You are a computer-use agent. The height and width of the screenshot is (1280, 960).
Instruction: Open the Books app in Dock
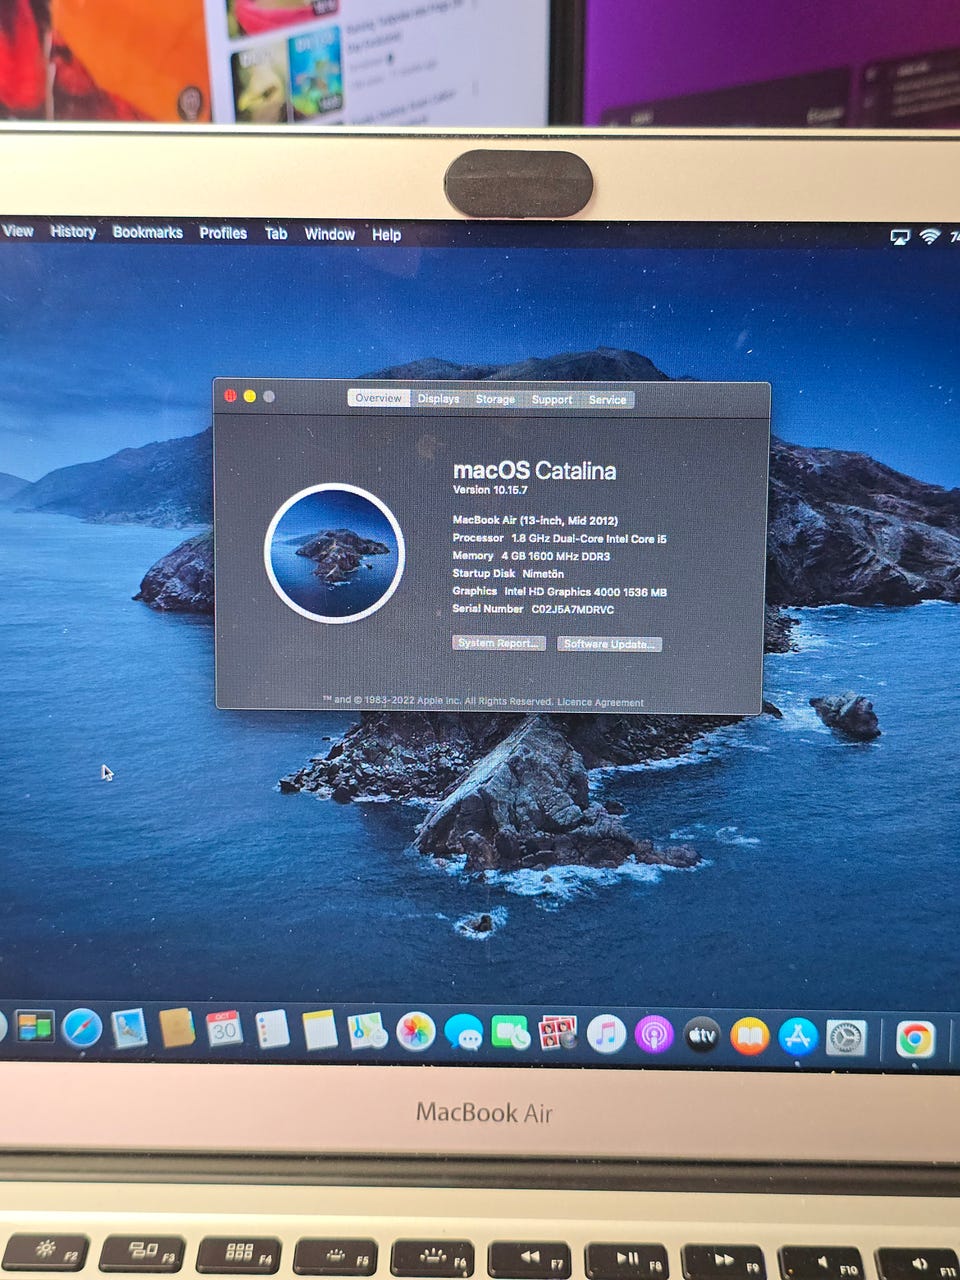(x=750, y=1037)
